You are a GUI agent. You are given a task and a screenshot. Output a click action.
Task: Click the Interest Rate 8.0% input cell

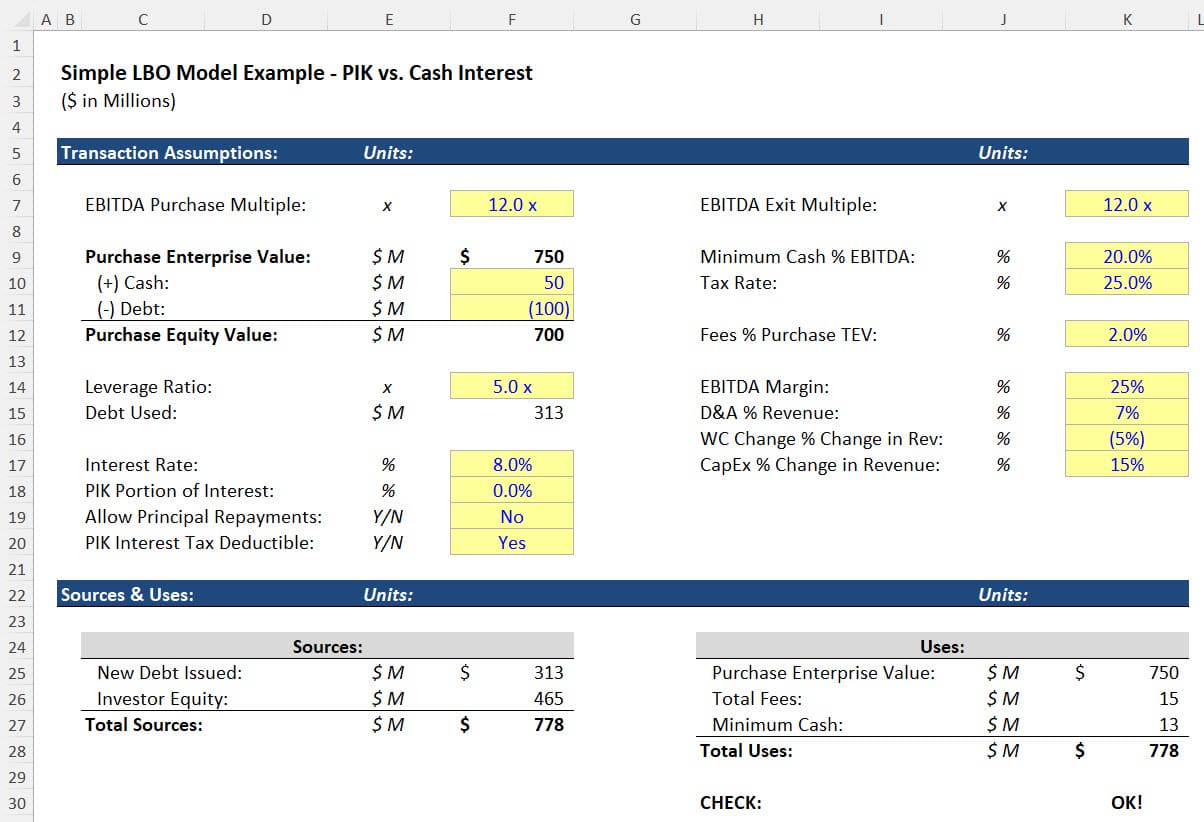click(512, 464)
